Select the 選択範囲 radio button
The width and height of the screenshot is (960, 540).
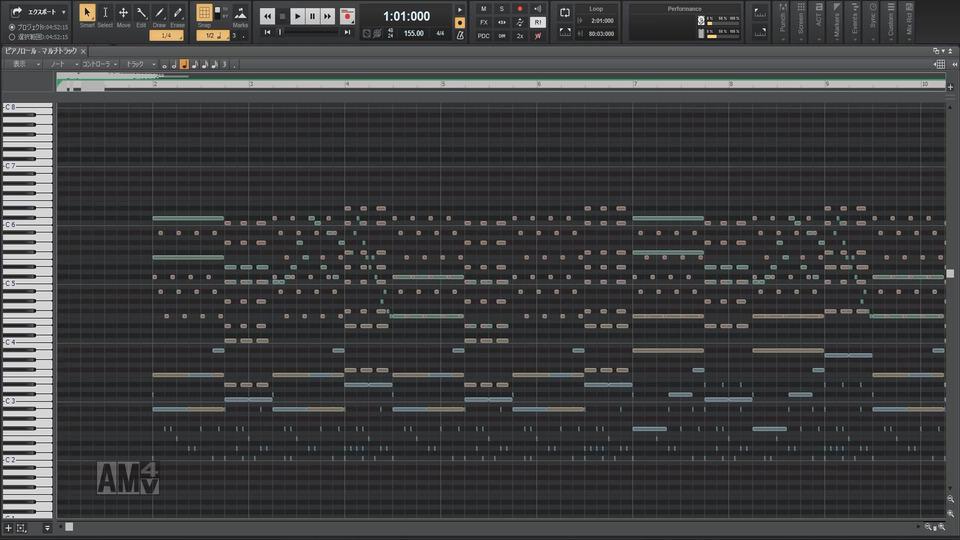[x=12, y=36]
